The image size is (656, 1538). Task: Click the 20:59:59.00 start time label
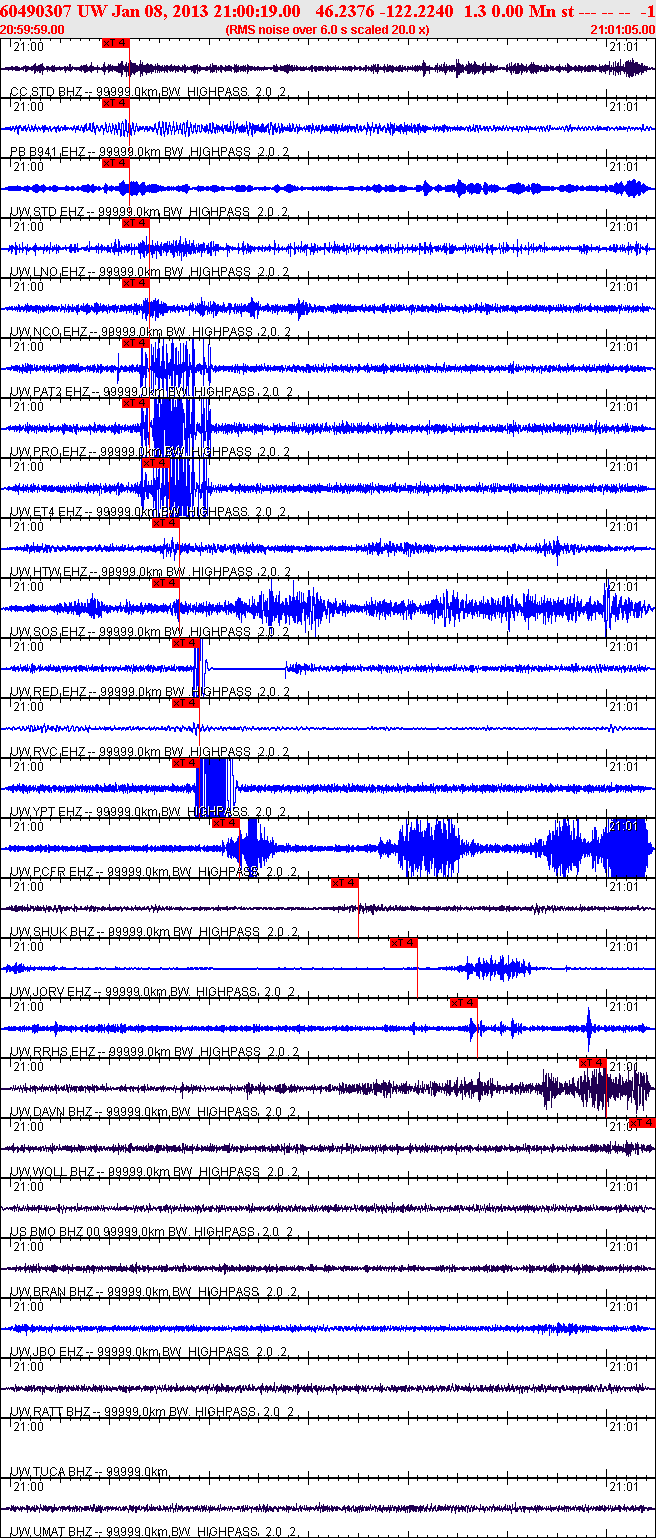point(32,29)
